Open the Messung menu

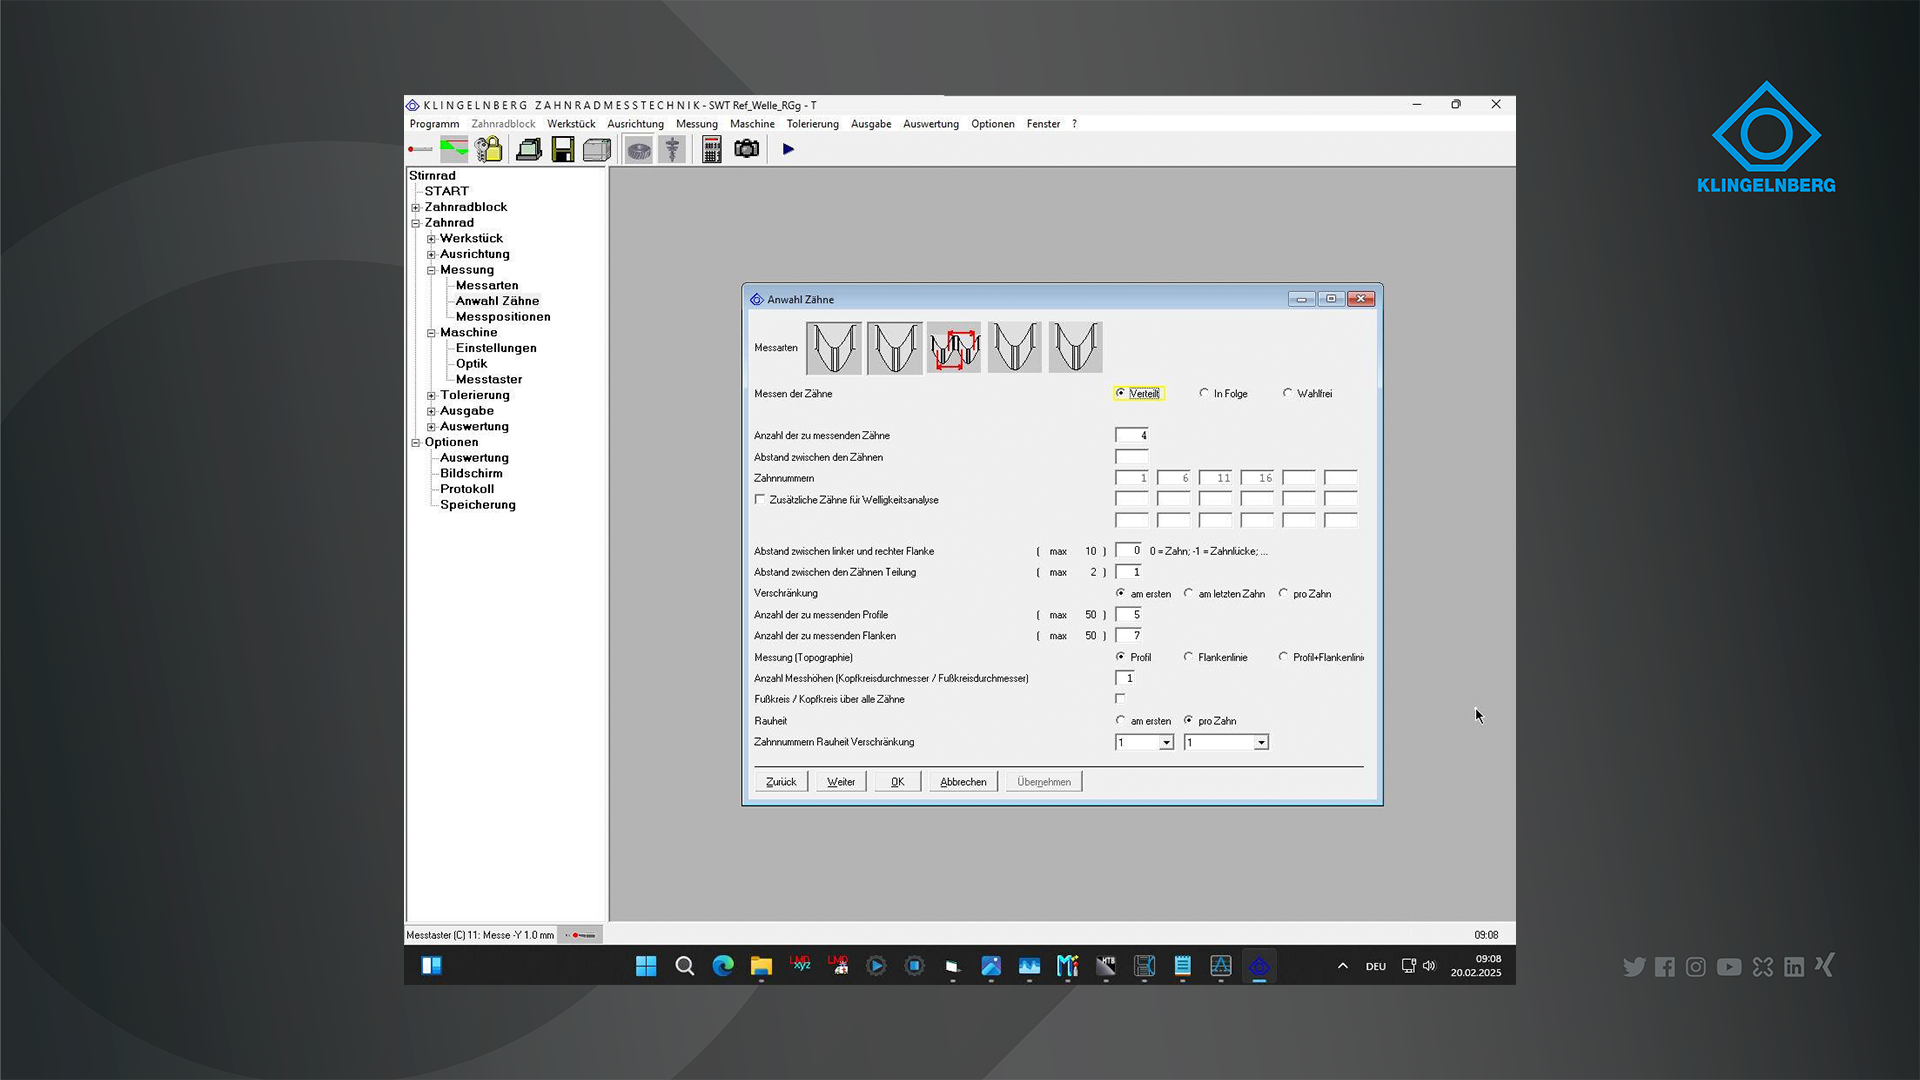tap(697, 124)
